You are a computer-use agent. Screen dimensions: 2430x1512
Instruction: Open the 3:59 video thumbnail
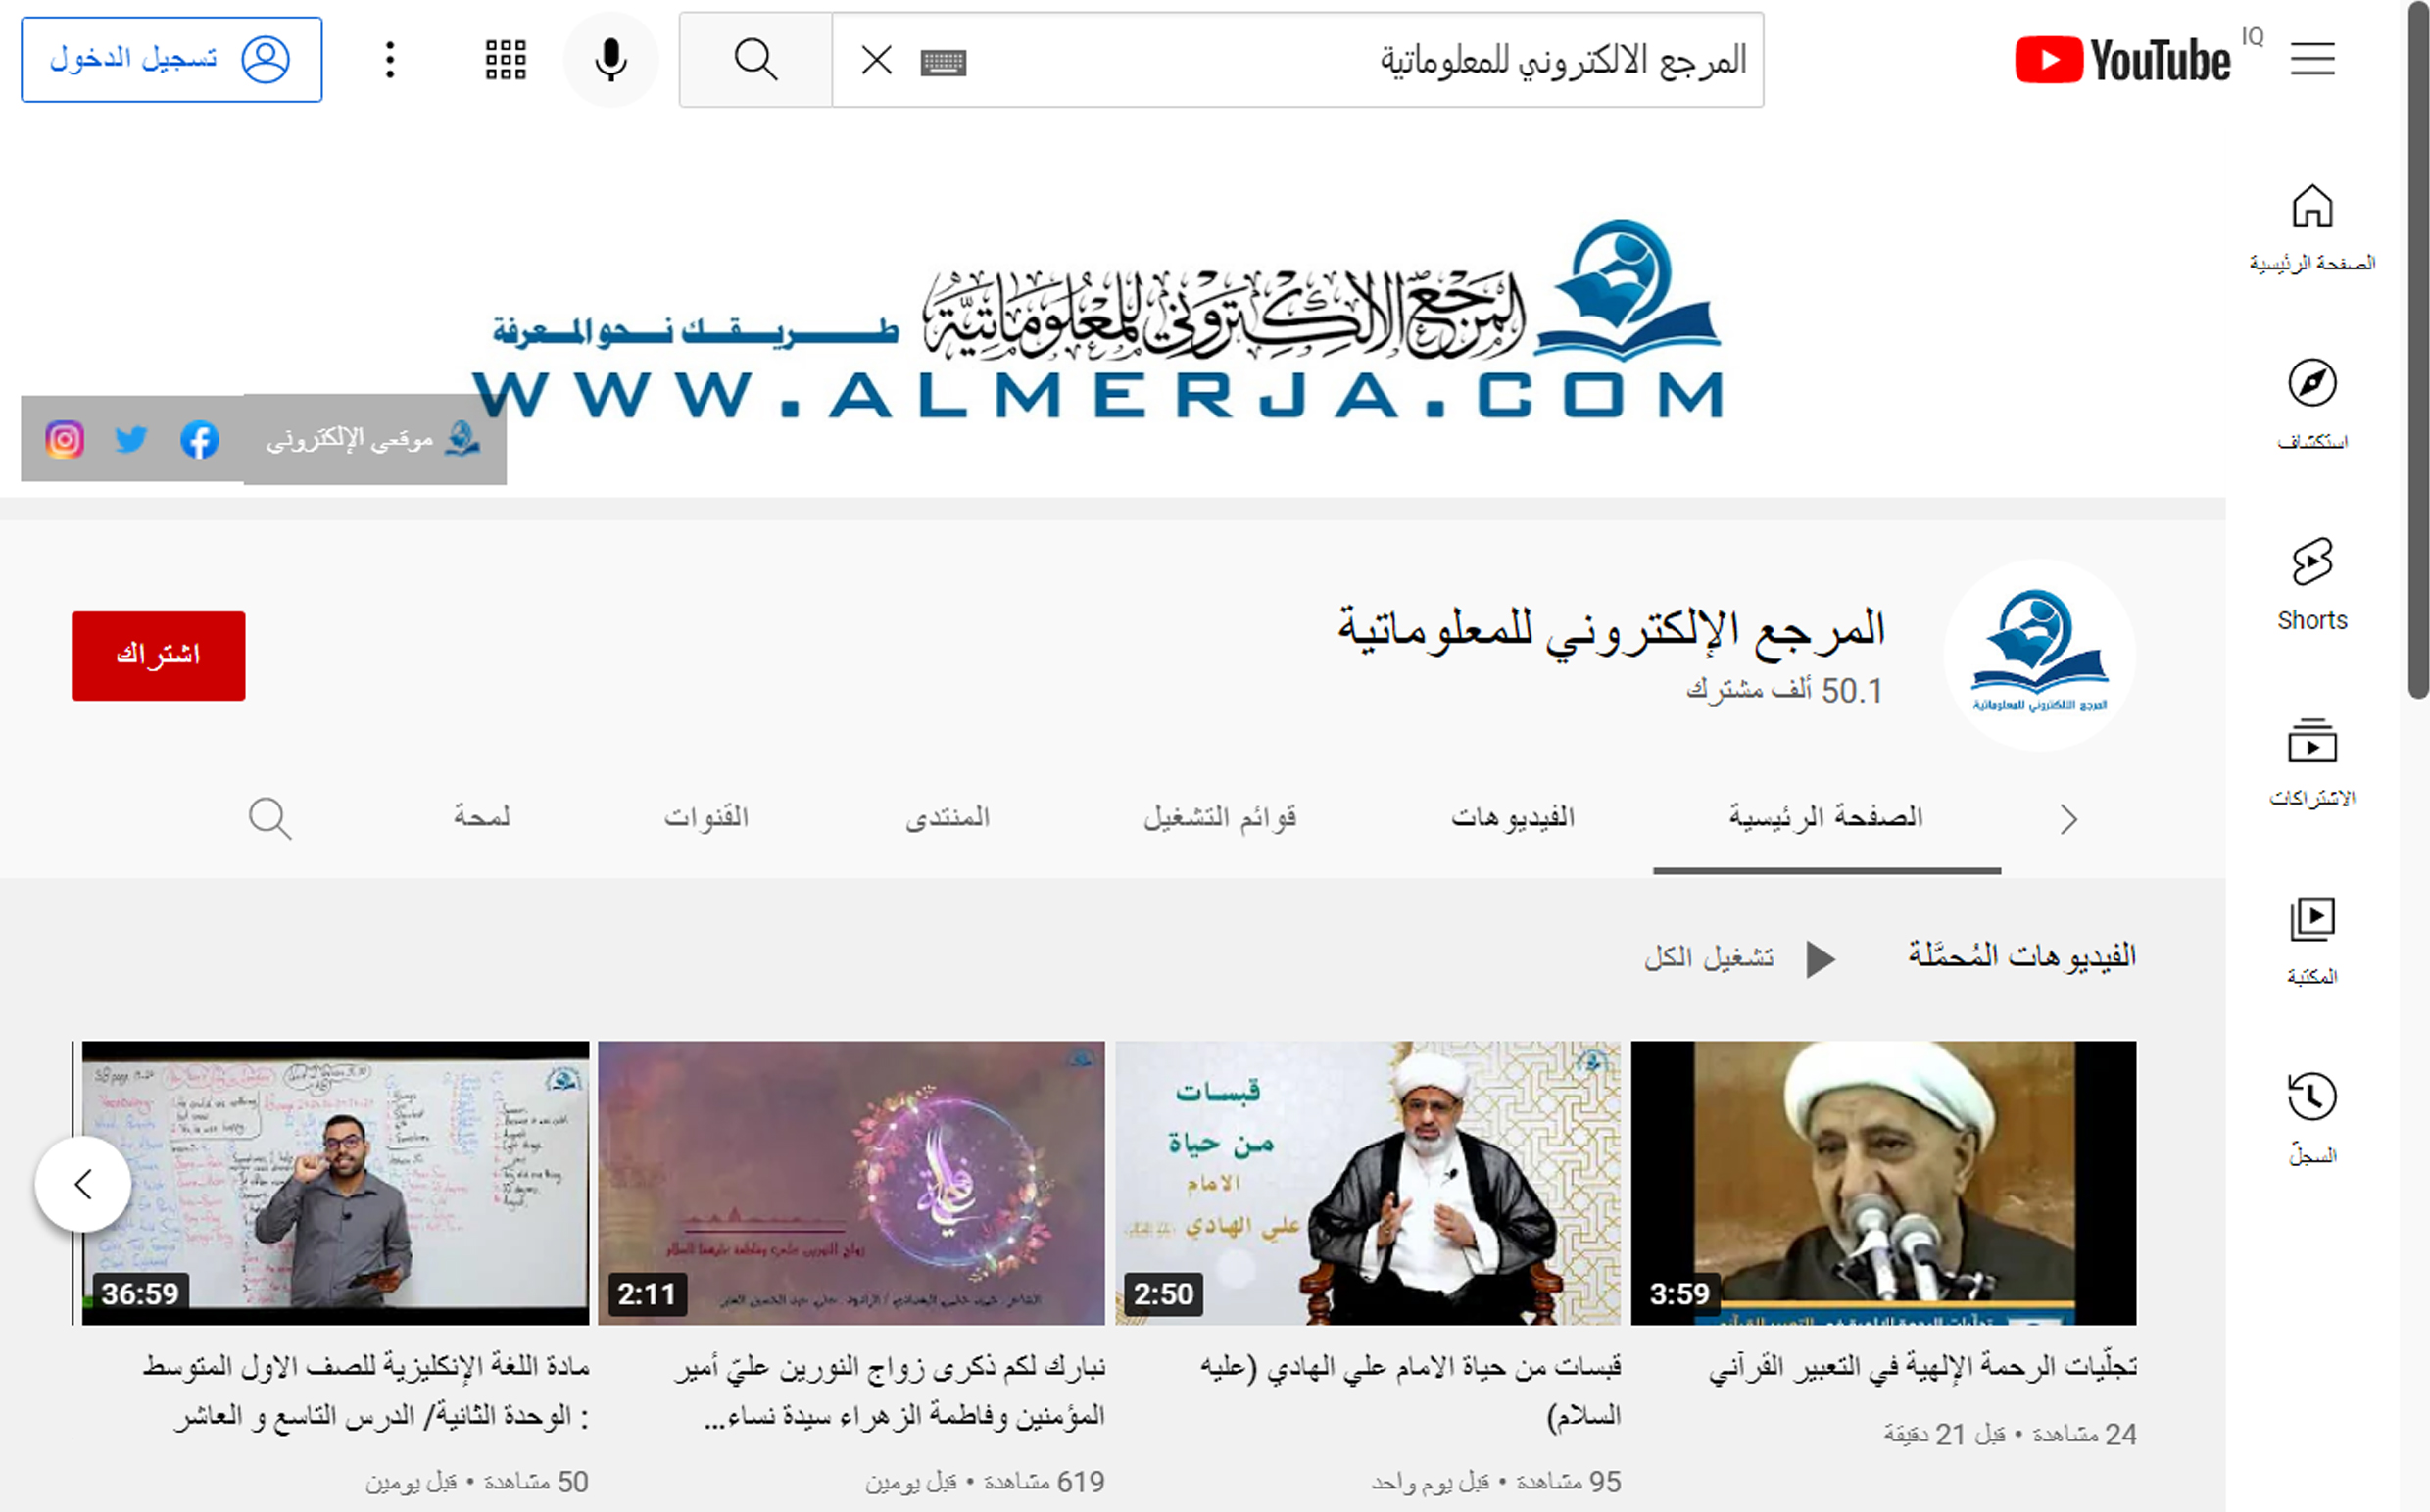click(1883, 1183)
